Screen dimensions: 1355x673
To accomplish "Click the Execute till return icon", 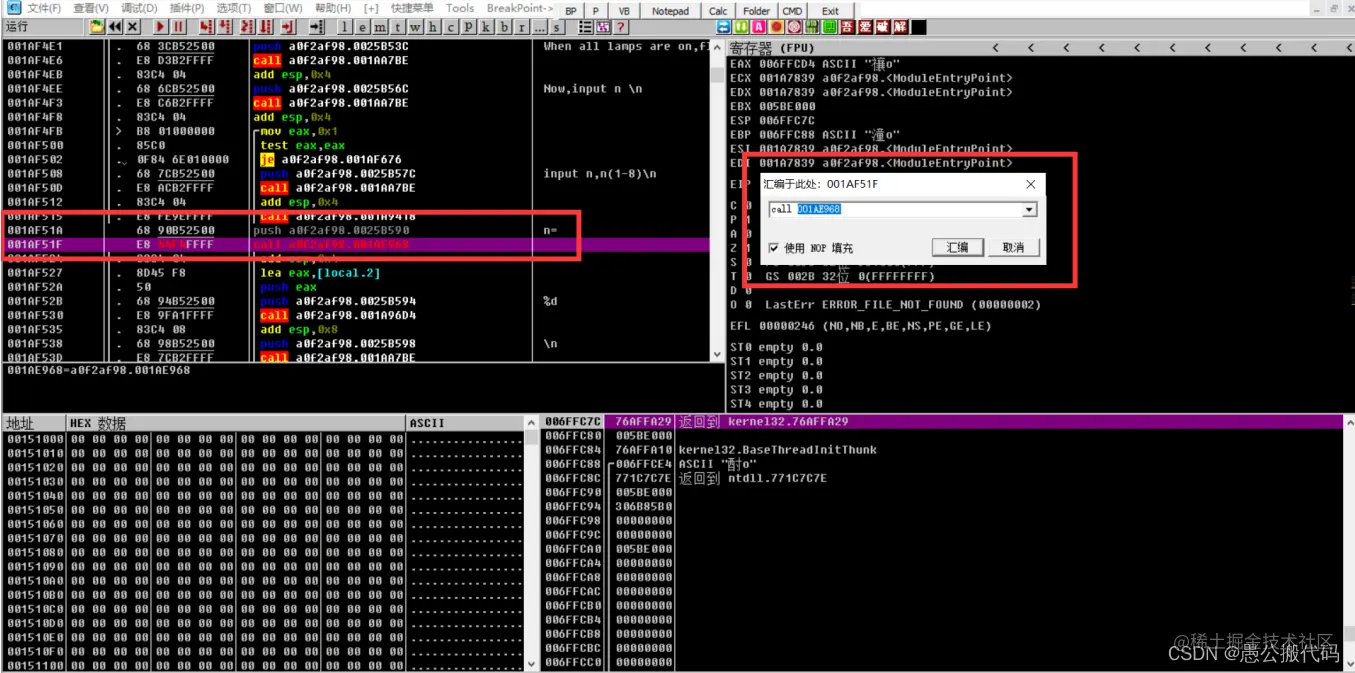I will pos(288,26).
